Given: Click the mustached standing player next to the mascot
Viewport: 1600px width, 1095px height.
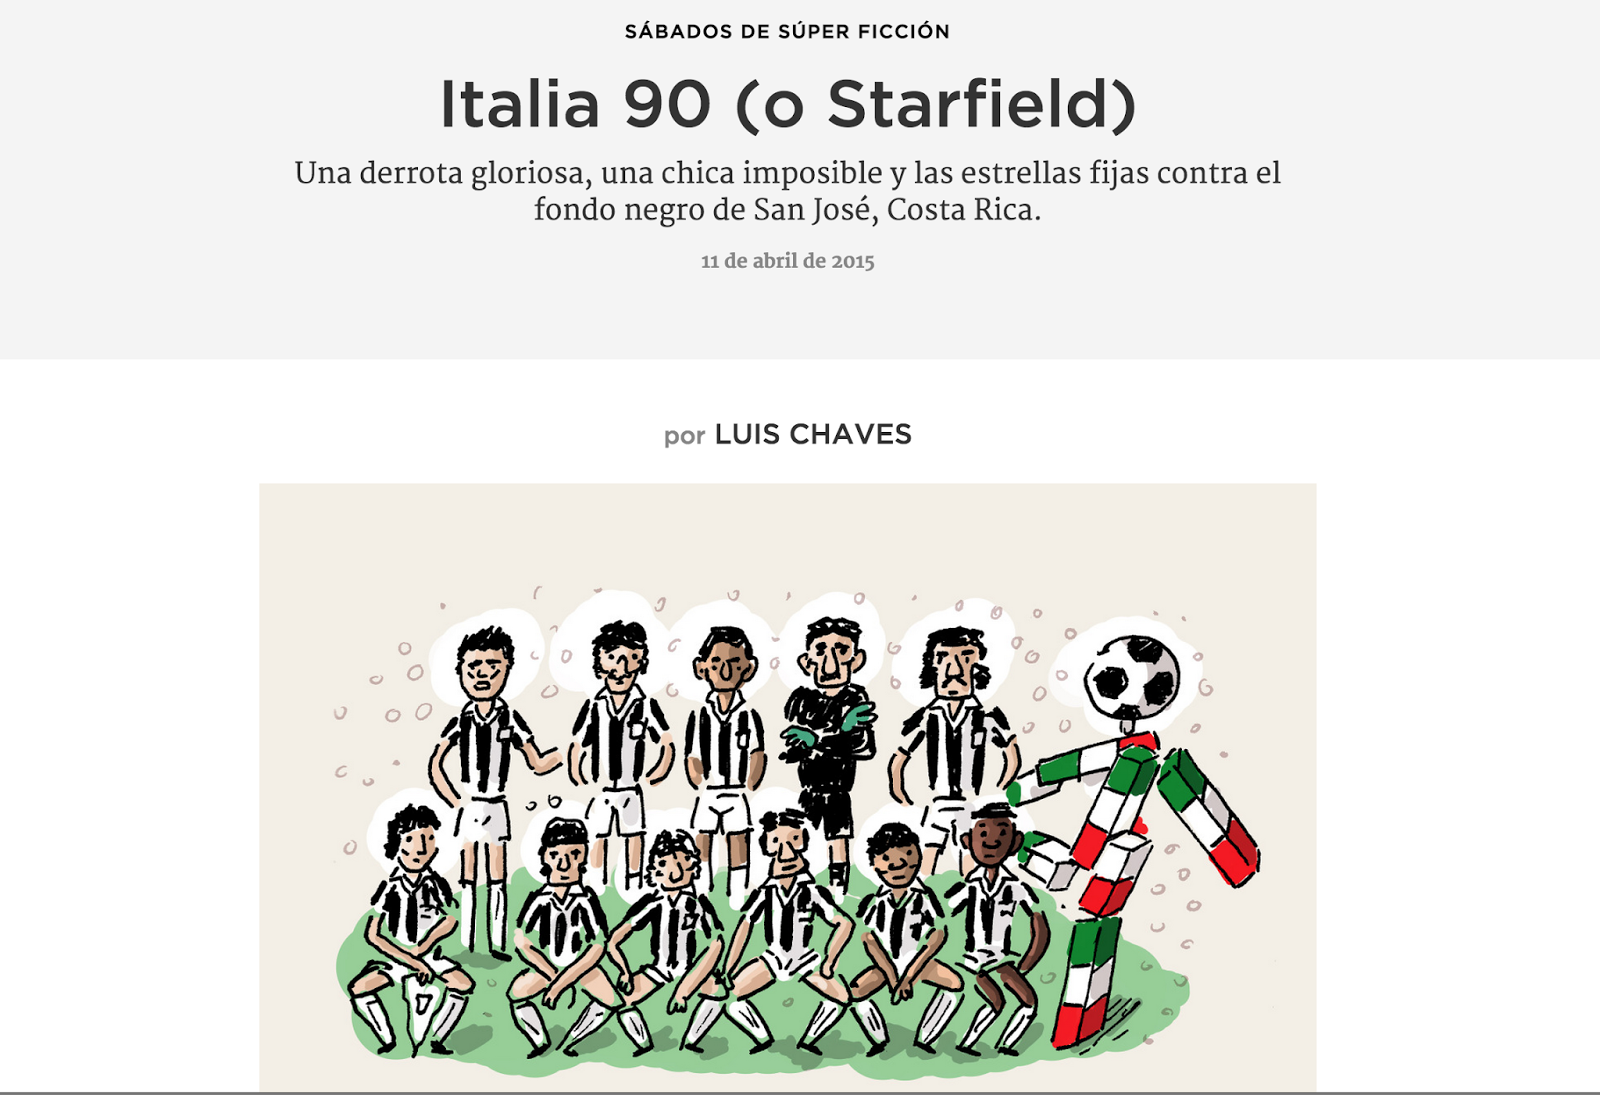Looking at the screenshot, I should click(x=952, y=735).
